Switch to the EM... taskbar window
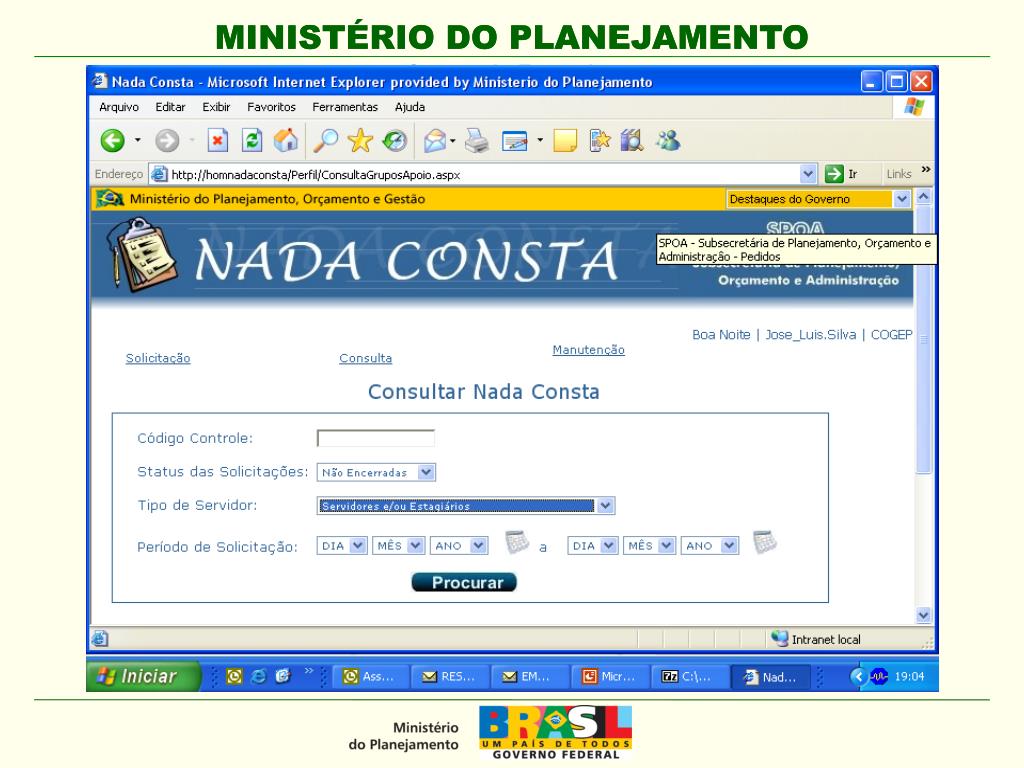This screenshot has width=1024, height=768. (529, 677)
